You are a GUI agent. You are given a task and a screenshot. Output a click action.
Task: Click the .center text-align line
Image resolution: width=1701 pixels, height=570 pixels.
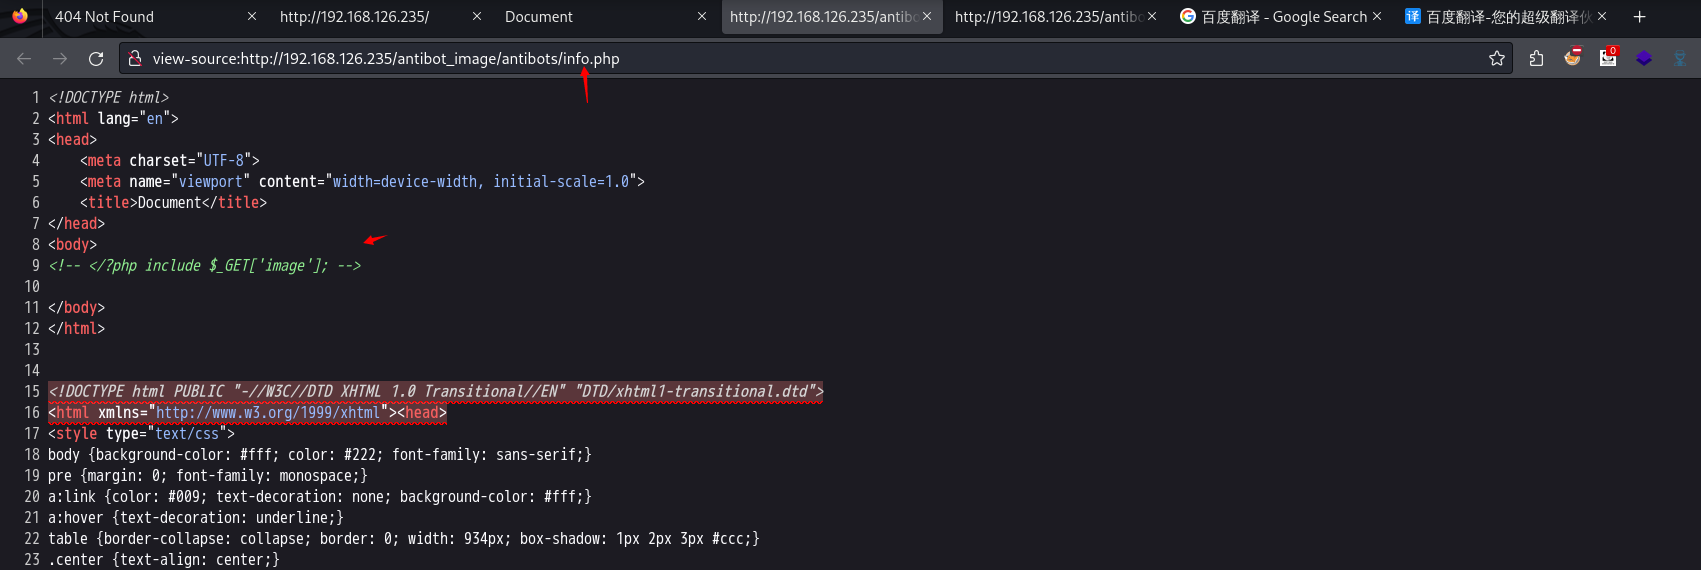(x=164, y=560)
